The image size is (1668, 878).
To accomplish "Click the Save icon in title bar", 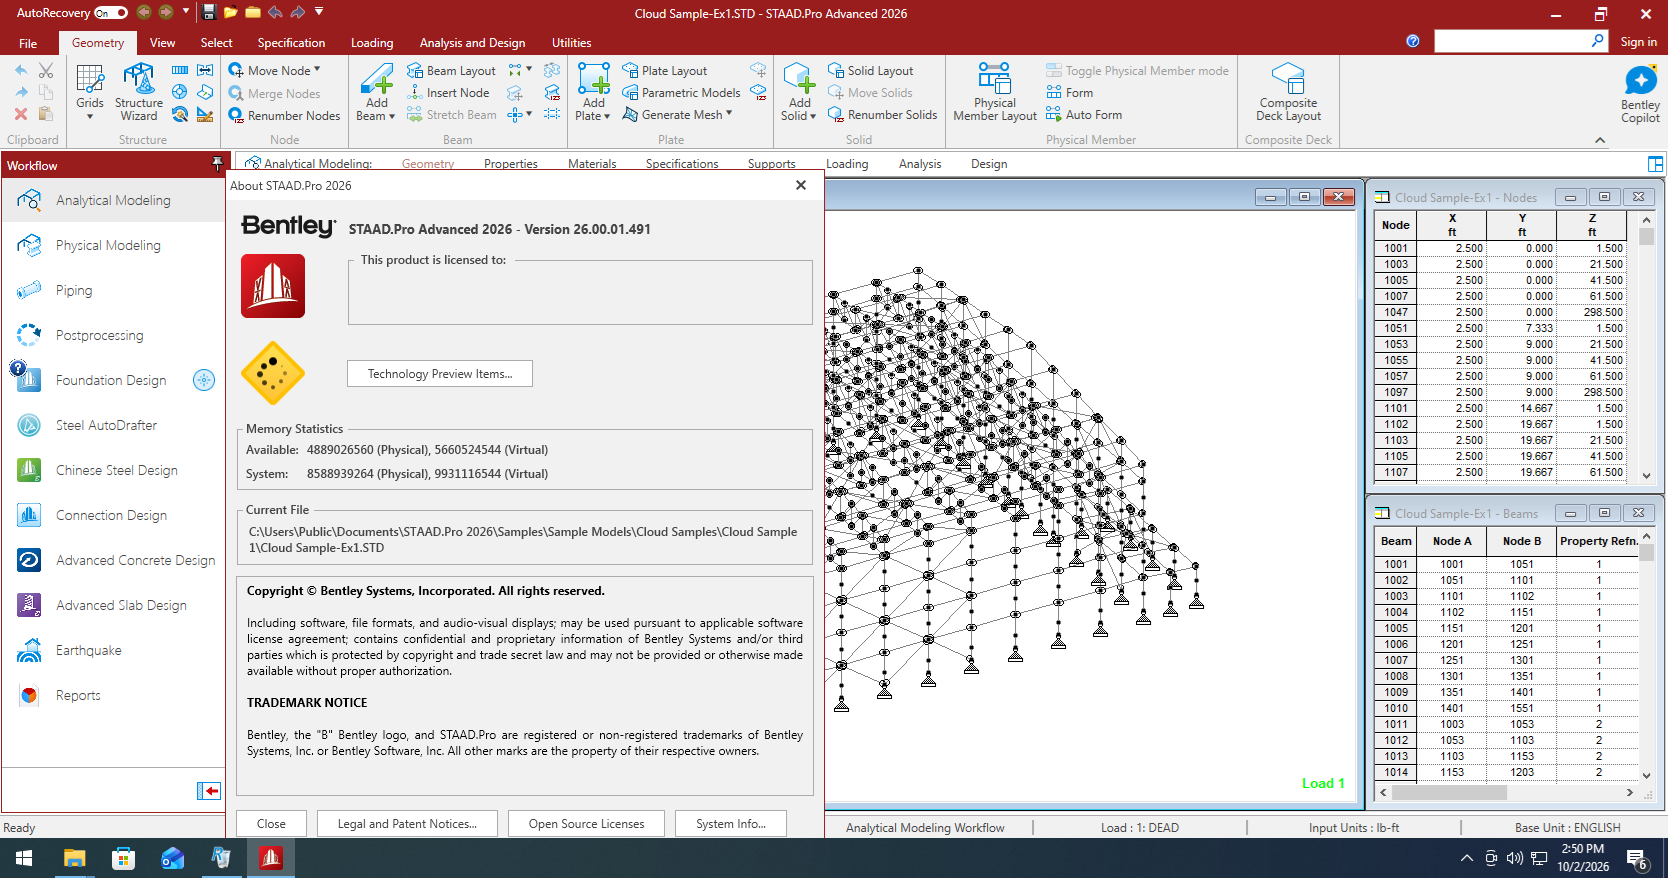I will (x=209, y=12).
